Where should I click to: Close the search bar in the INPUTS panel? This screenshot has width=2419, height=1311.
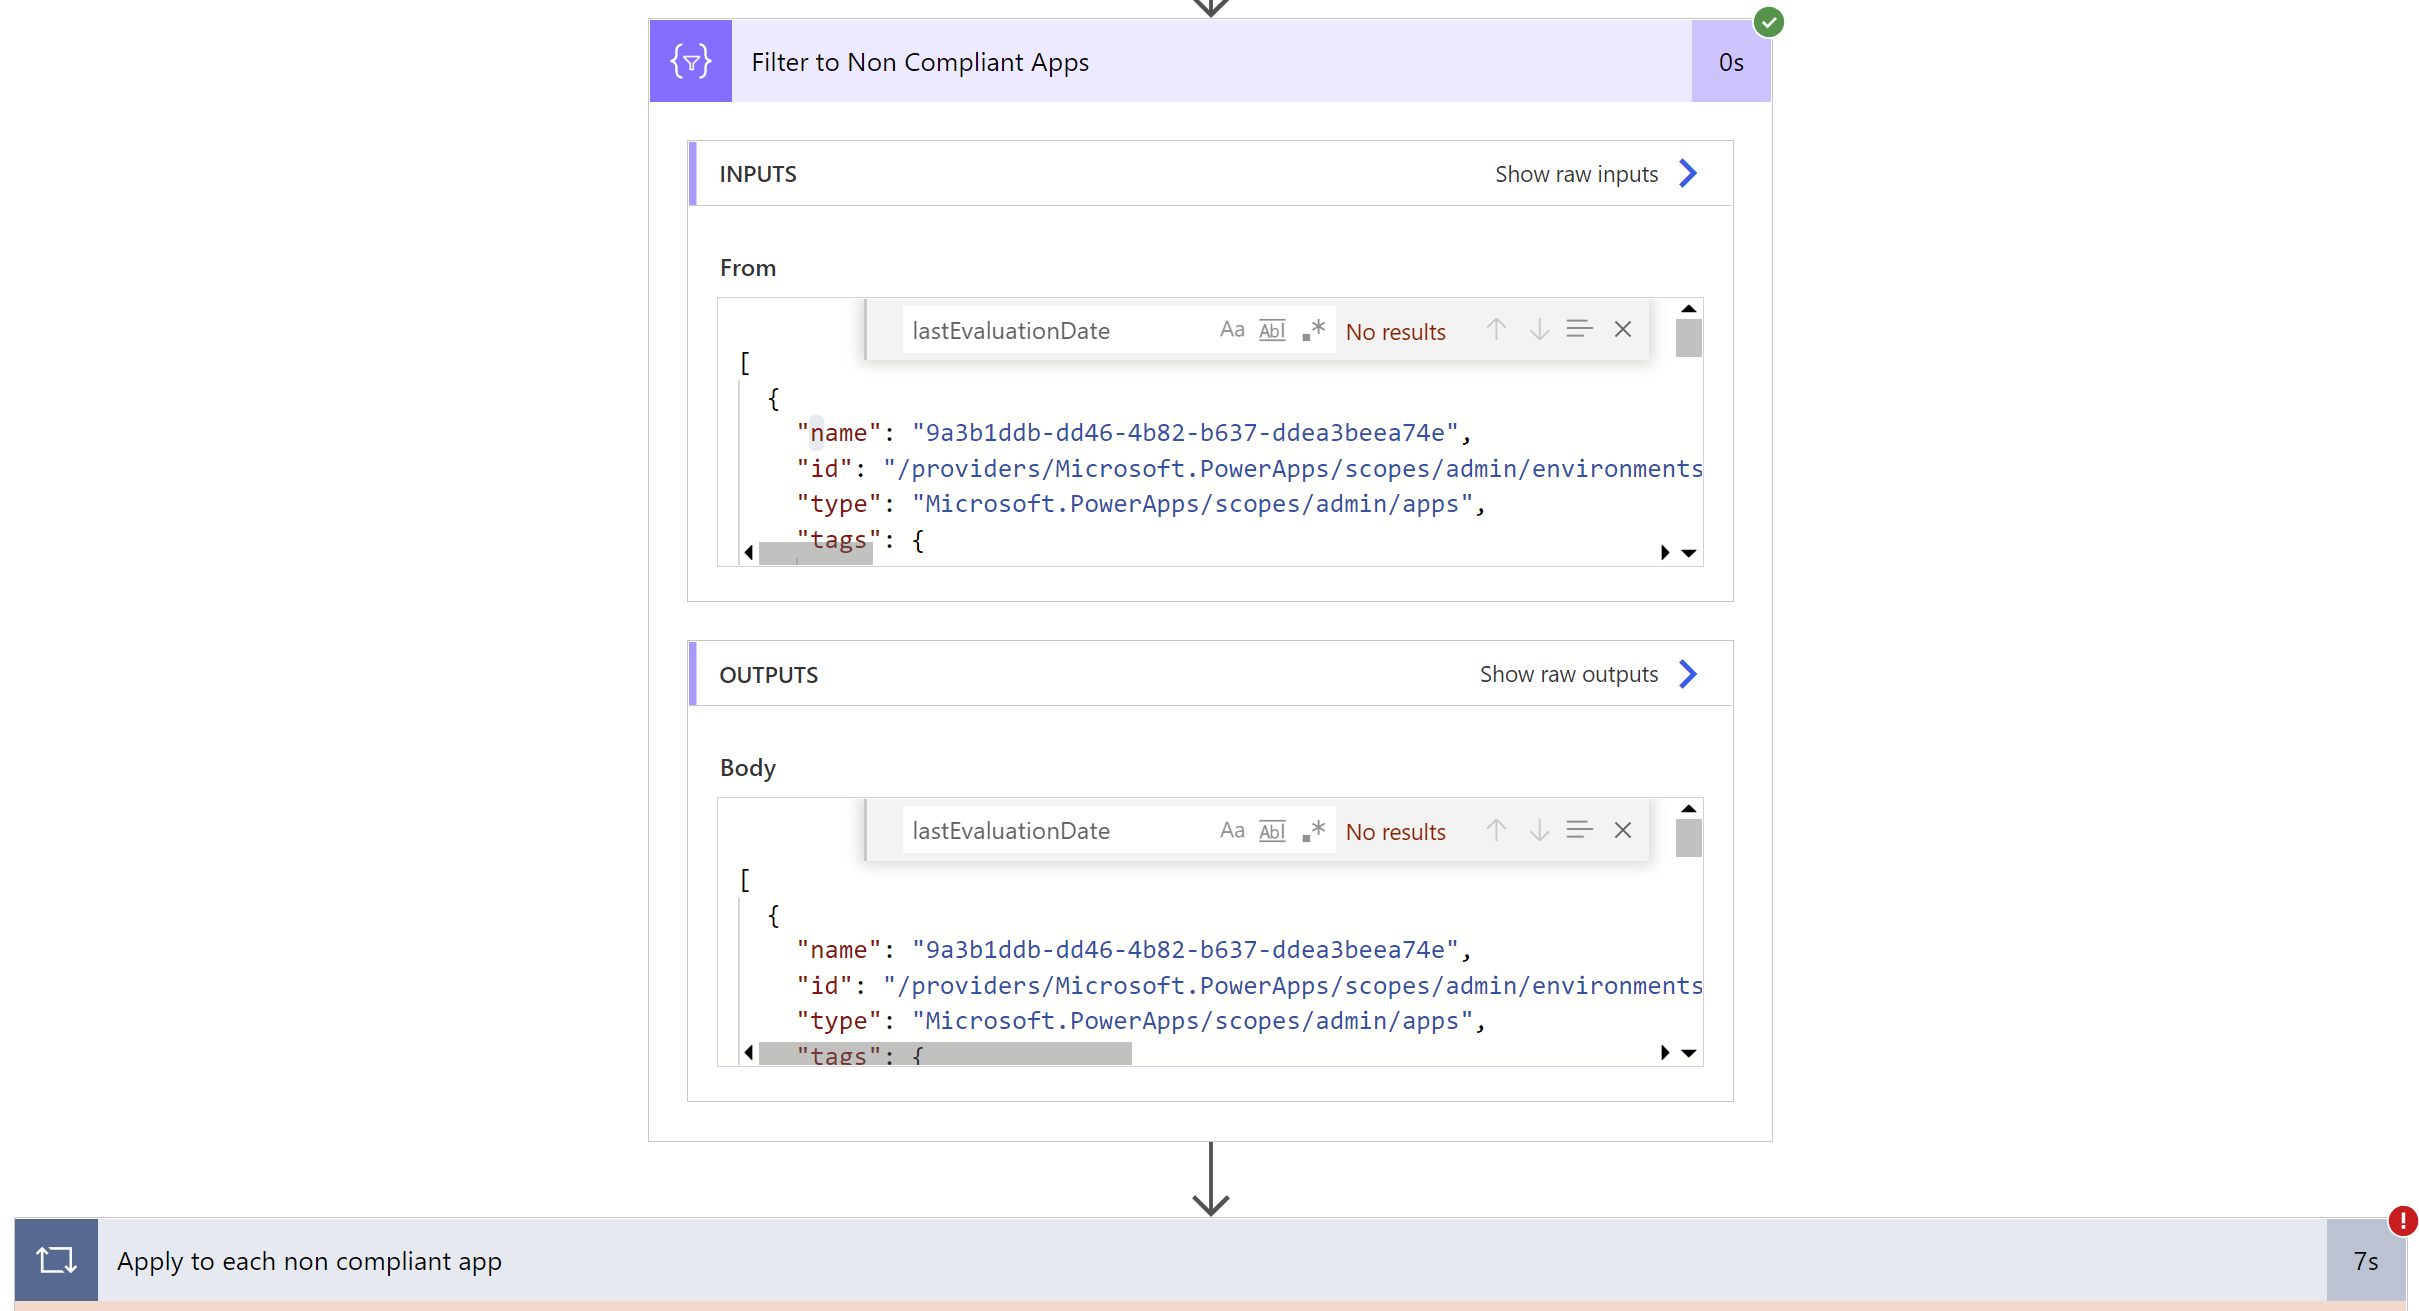pos(1622,329)
